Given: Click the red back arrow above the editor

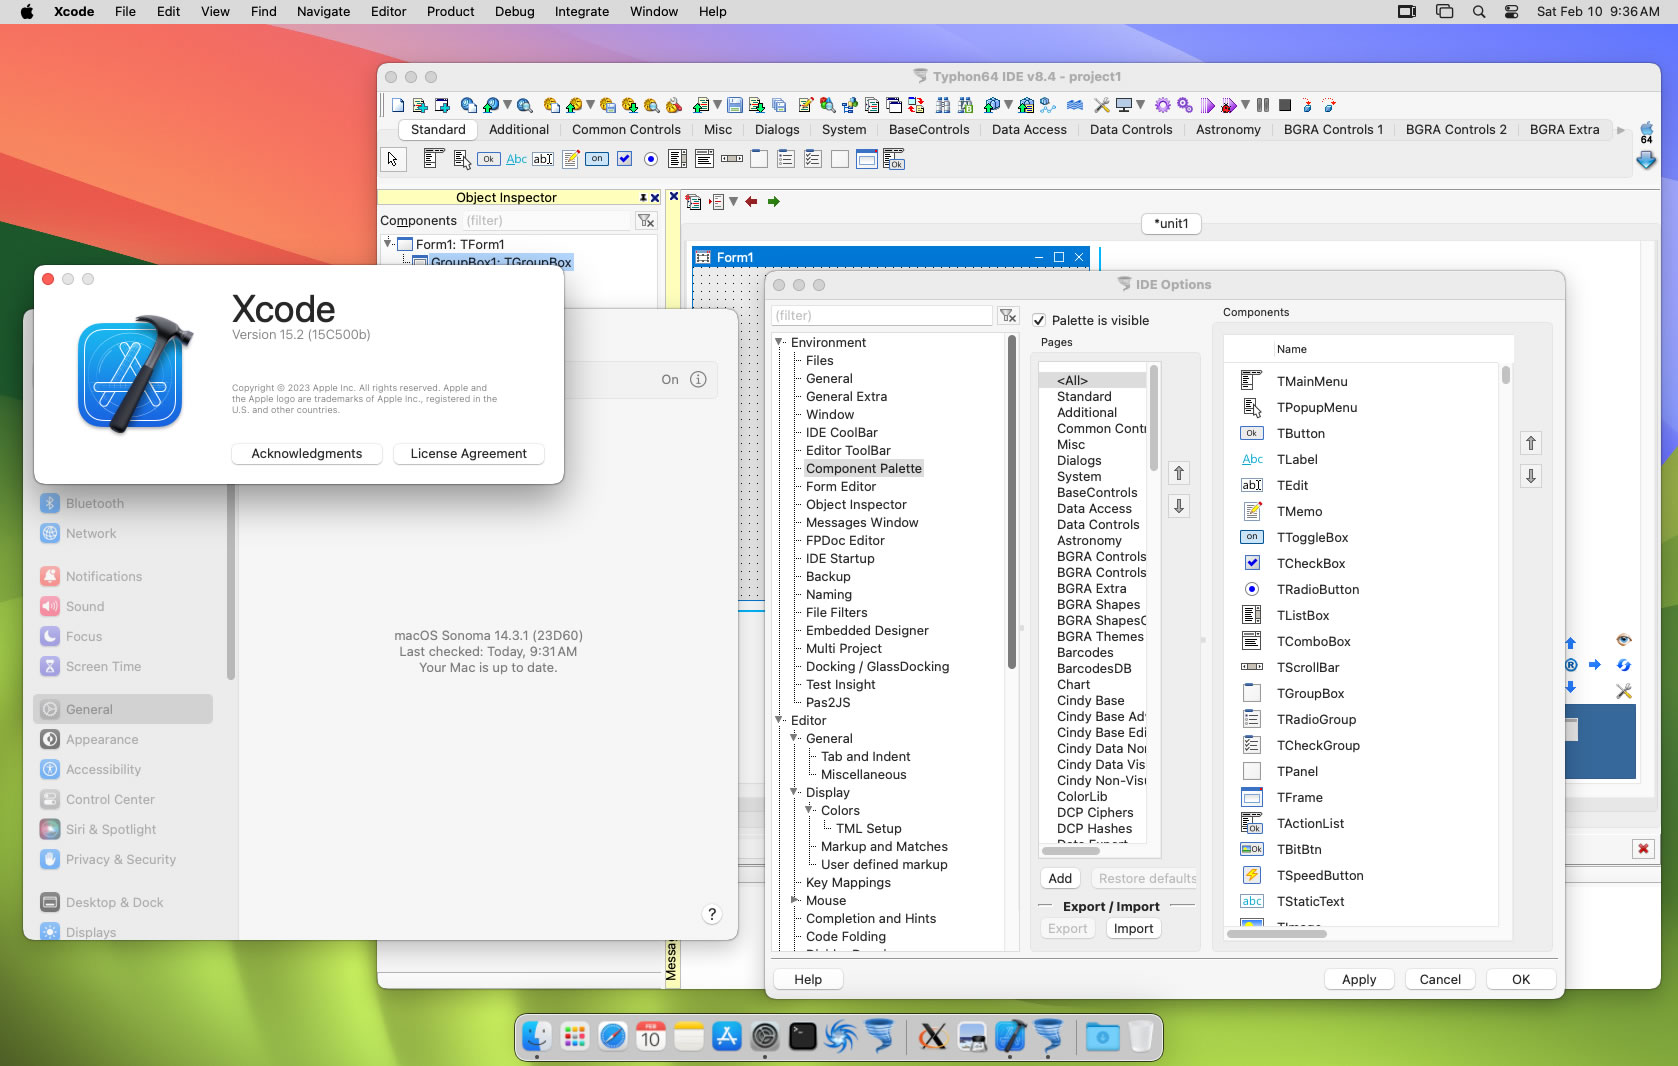Looking at the screenshot, I should coord(751,201).
